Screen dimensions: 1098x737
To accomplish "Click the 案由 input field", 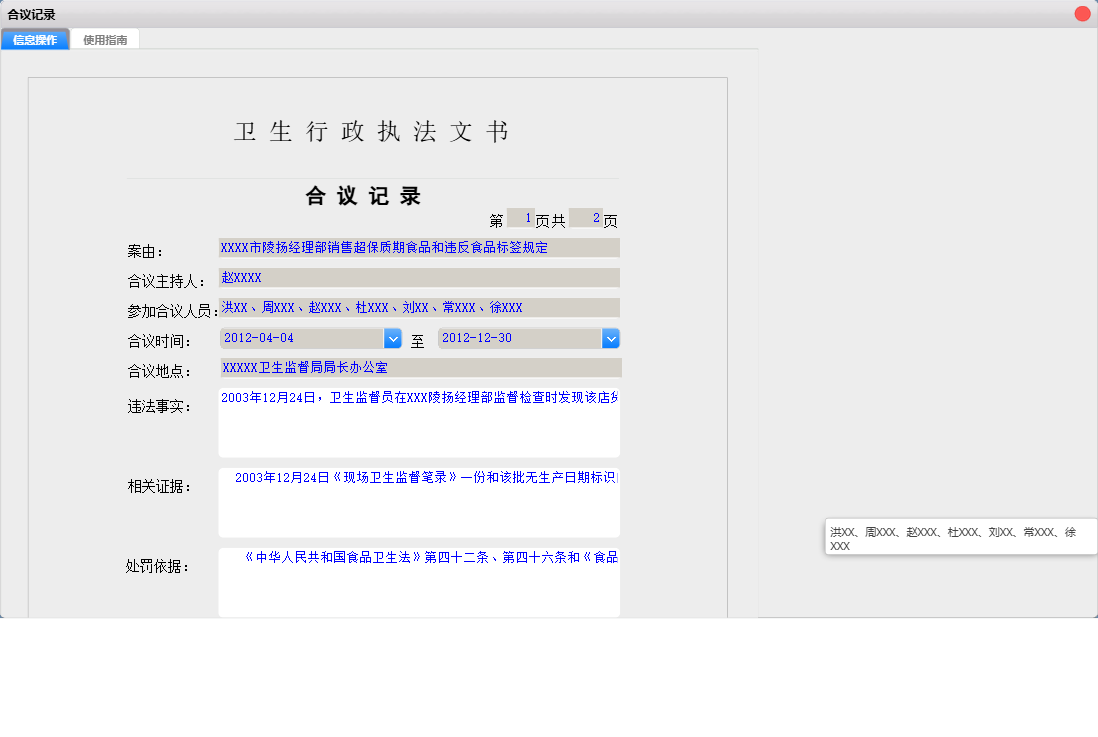I will [x=418, y=247].
